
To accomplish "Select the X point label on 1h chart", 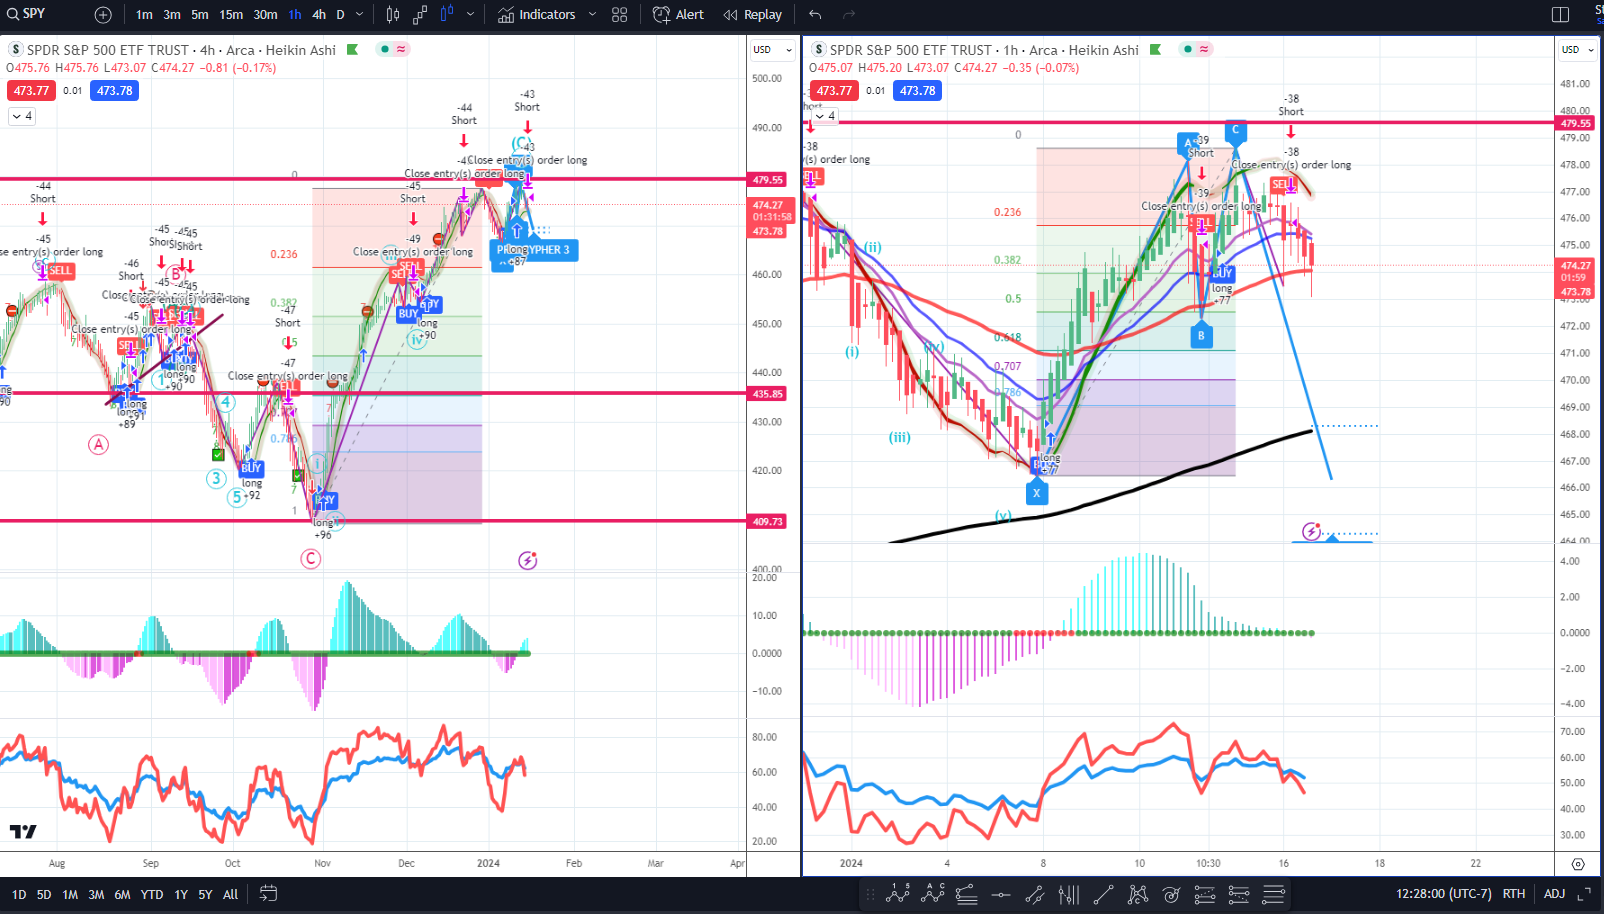I will click(1037, 492).
